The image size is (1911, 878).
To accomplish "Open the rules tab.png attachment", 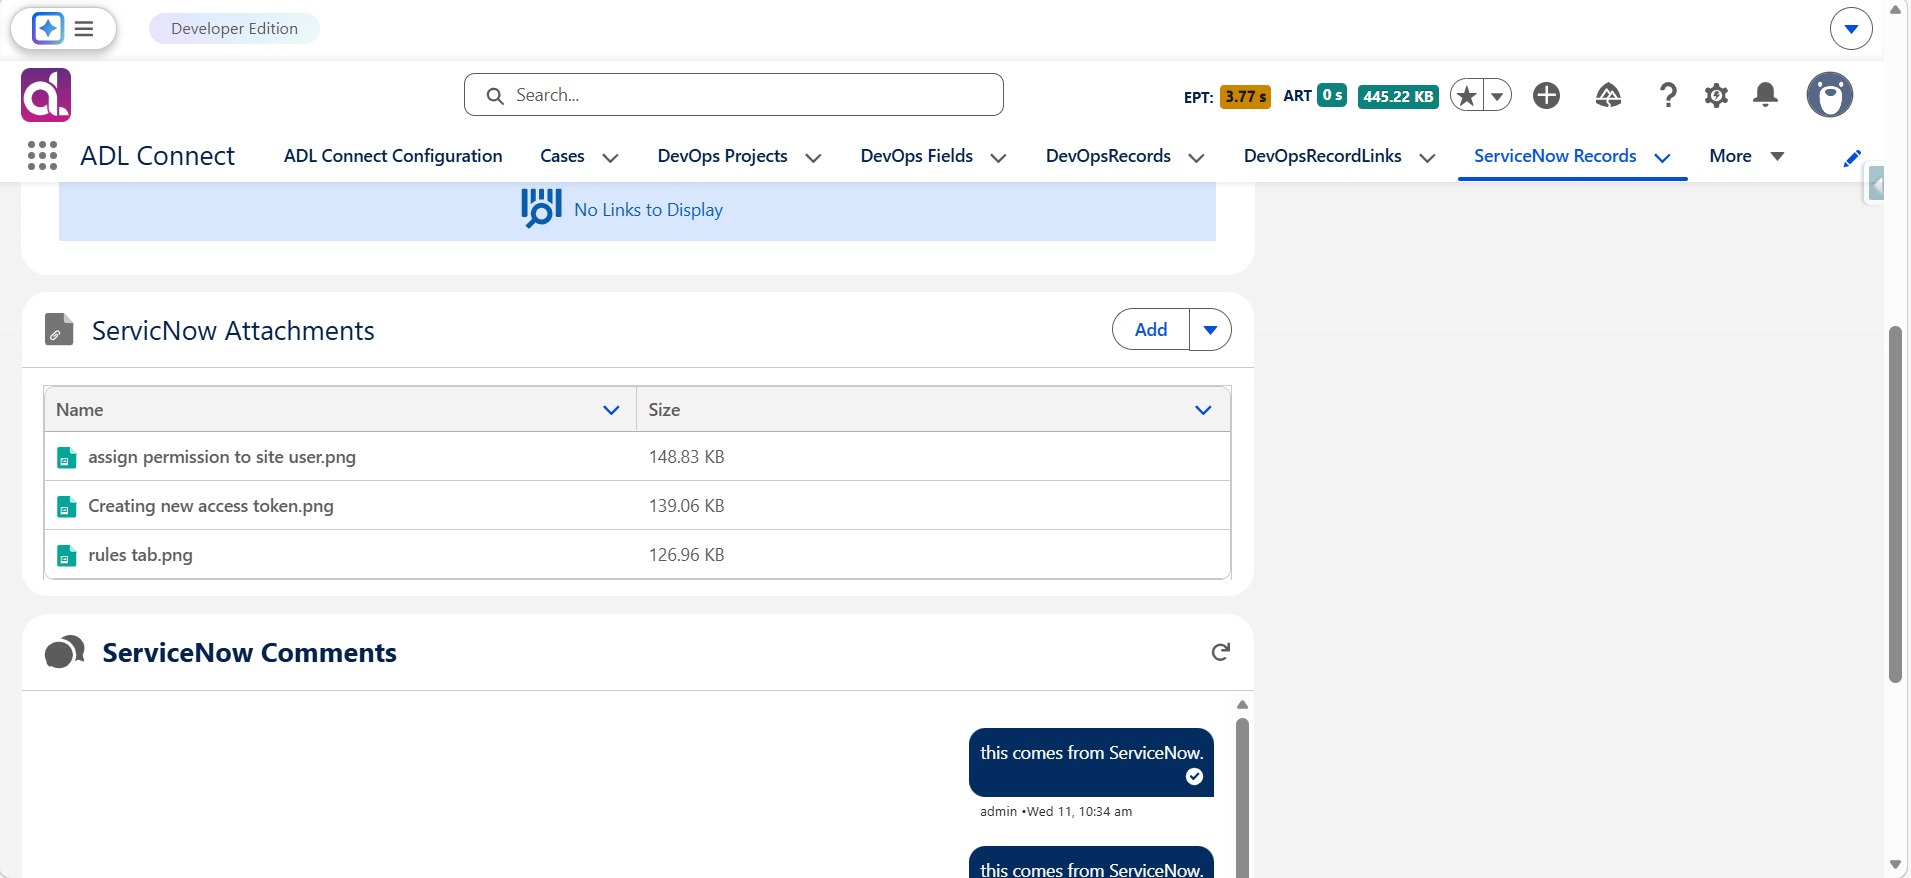I will pyautogui.click(x=140, y=555).
